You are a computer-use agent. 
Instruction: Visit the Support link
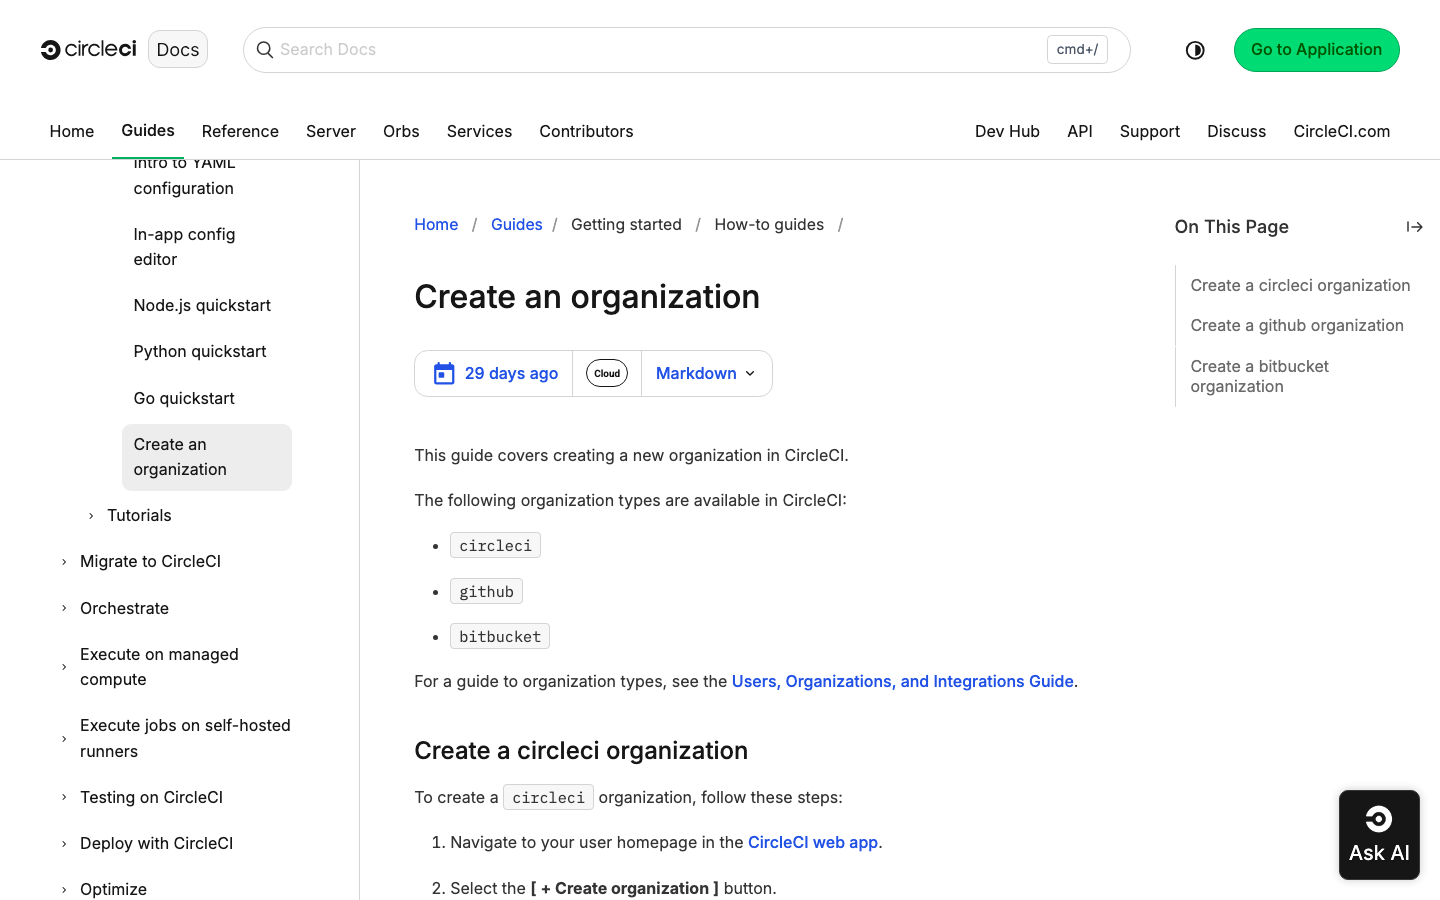click(x=1150, y=131)
